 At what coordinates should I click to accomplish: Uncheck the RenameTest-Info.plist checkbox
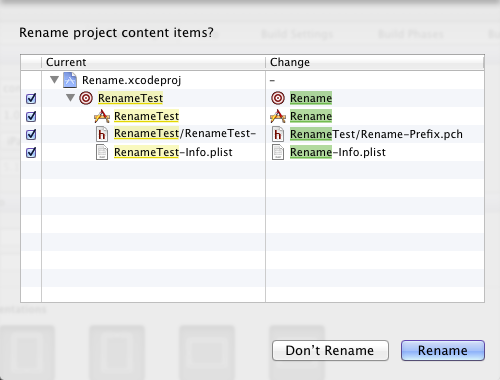click(31, 152)
